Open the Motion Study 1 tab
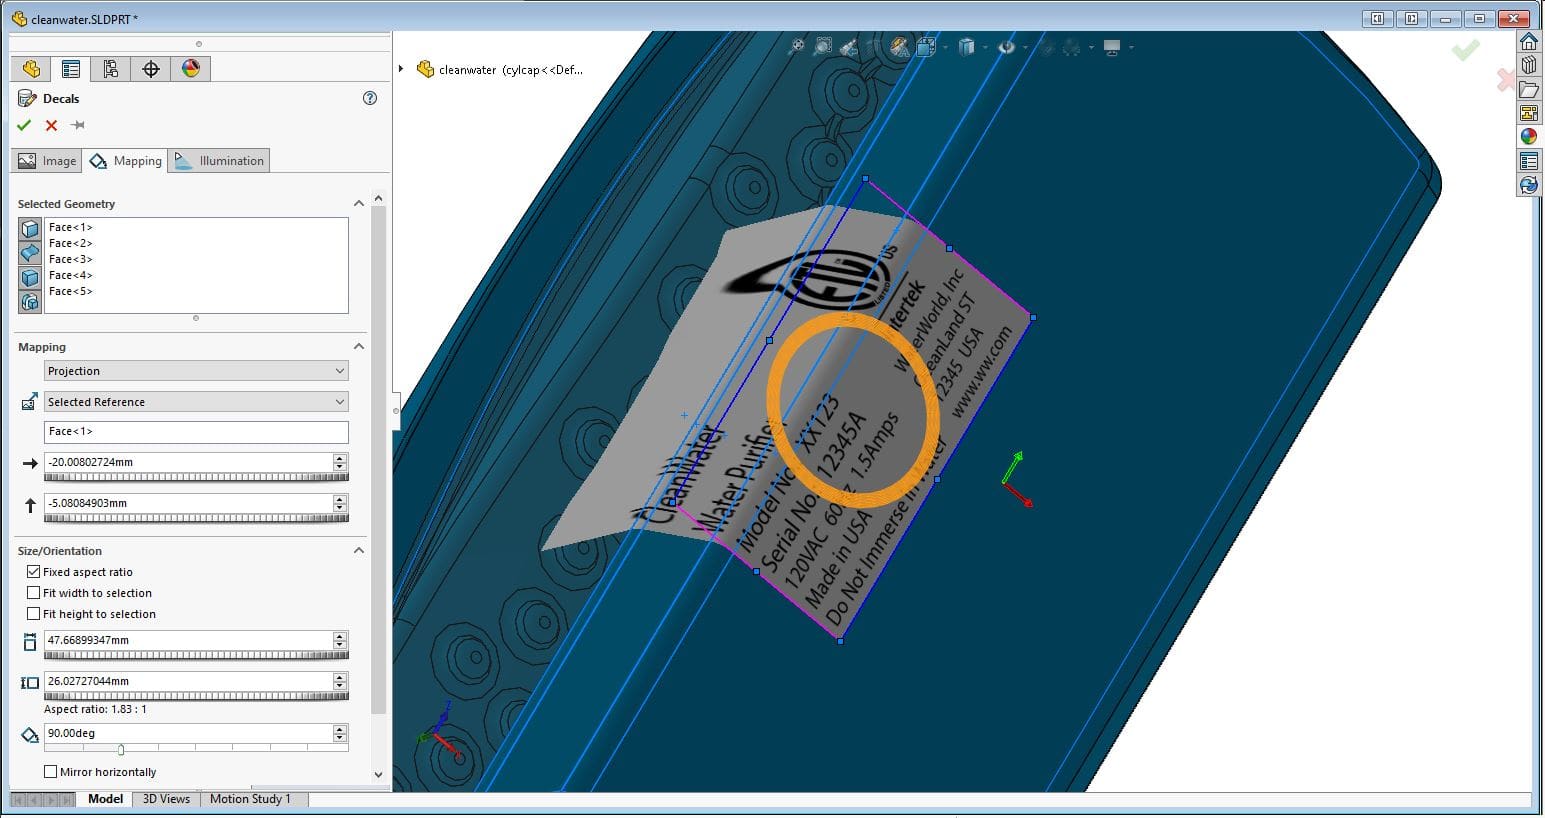The image size is (1545, 818). coord(252,799)
